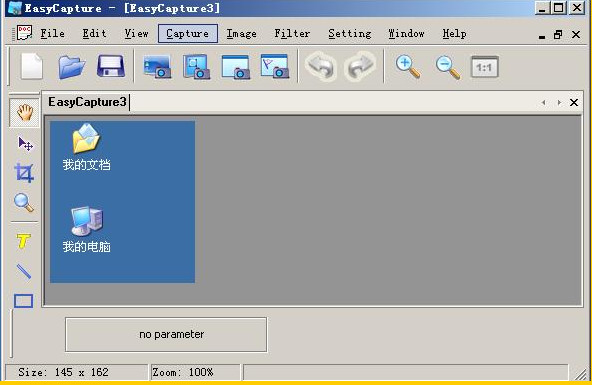This screenshot has height=385, width=592.
Task: Pick the yellow Text tool
Action: [23, 241]
